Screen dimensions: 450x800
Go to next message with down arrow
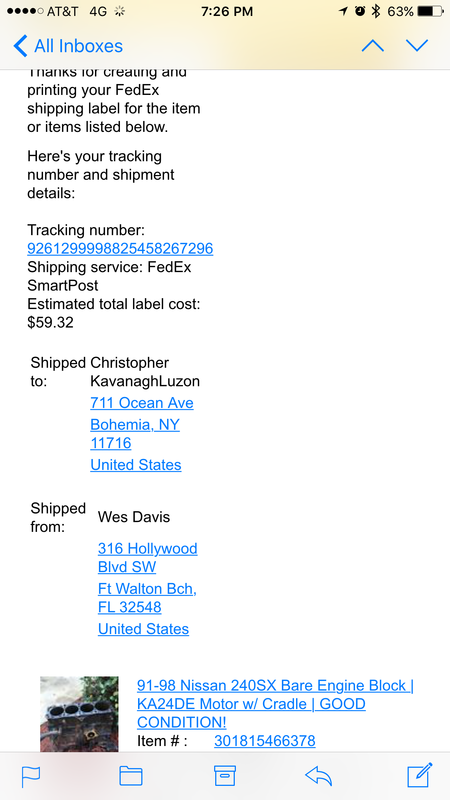pos(417,46)
